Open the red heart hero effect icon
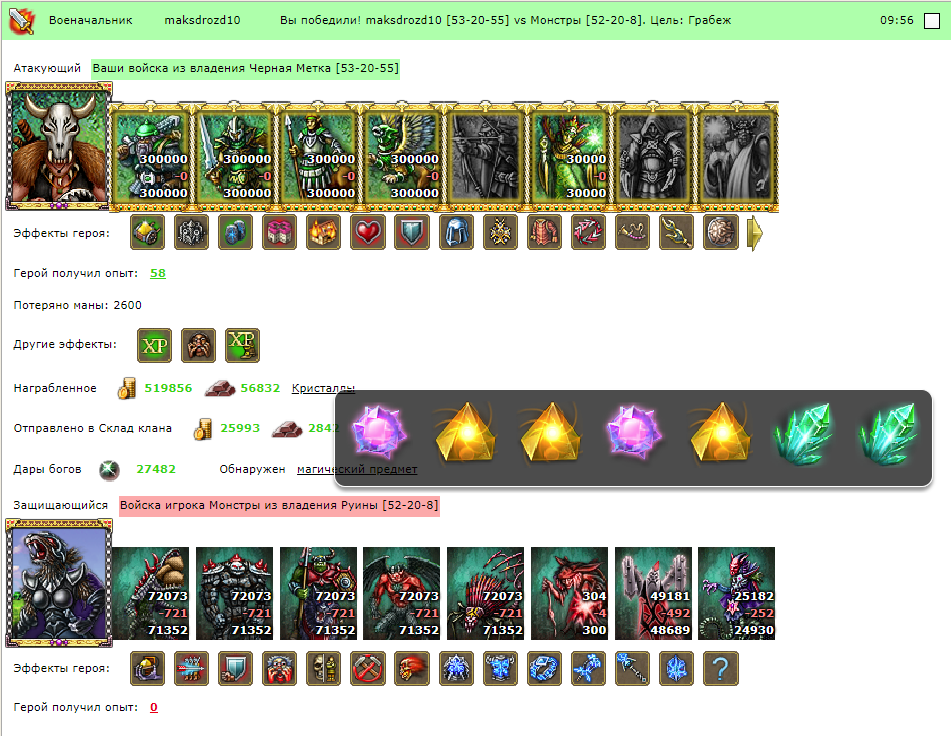Viewport: 951px width, 736px height. (x=368, y=232)
